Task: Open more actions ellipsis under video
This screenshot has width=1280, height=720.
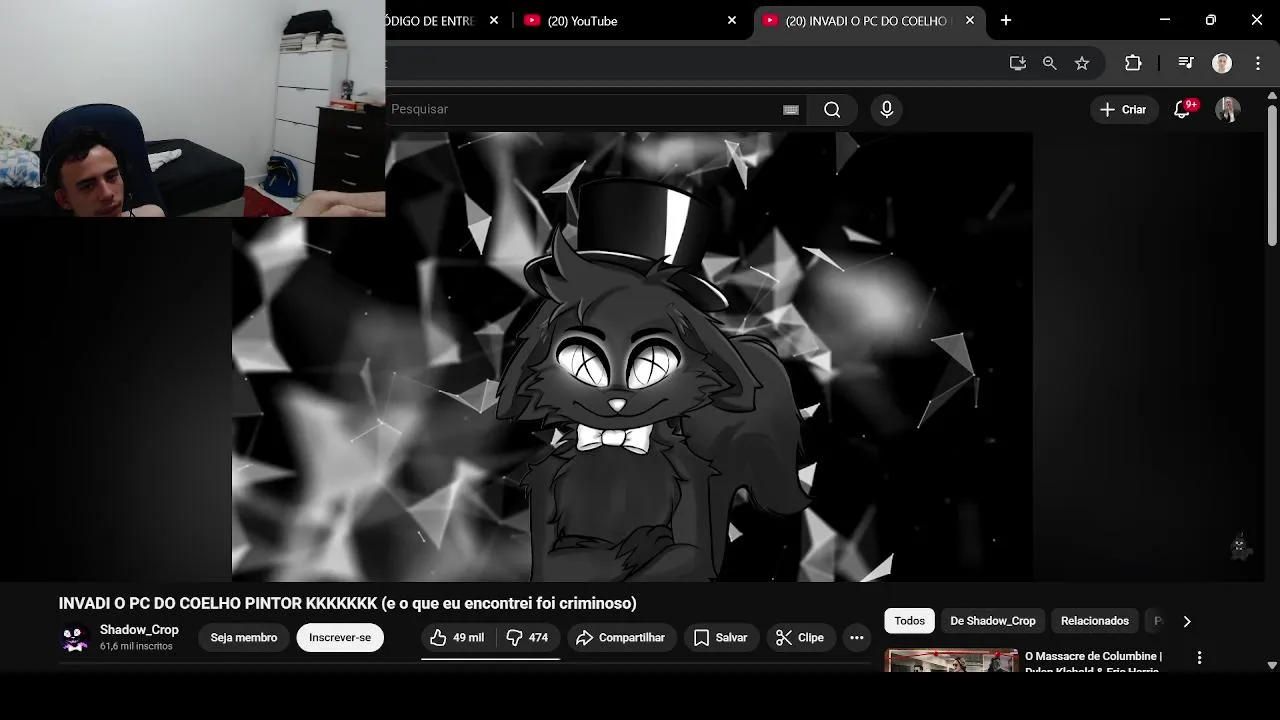Action: tap(857, 638)
